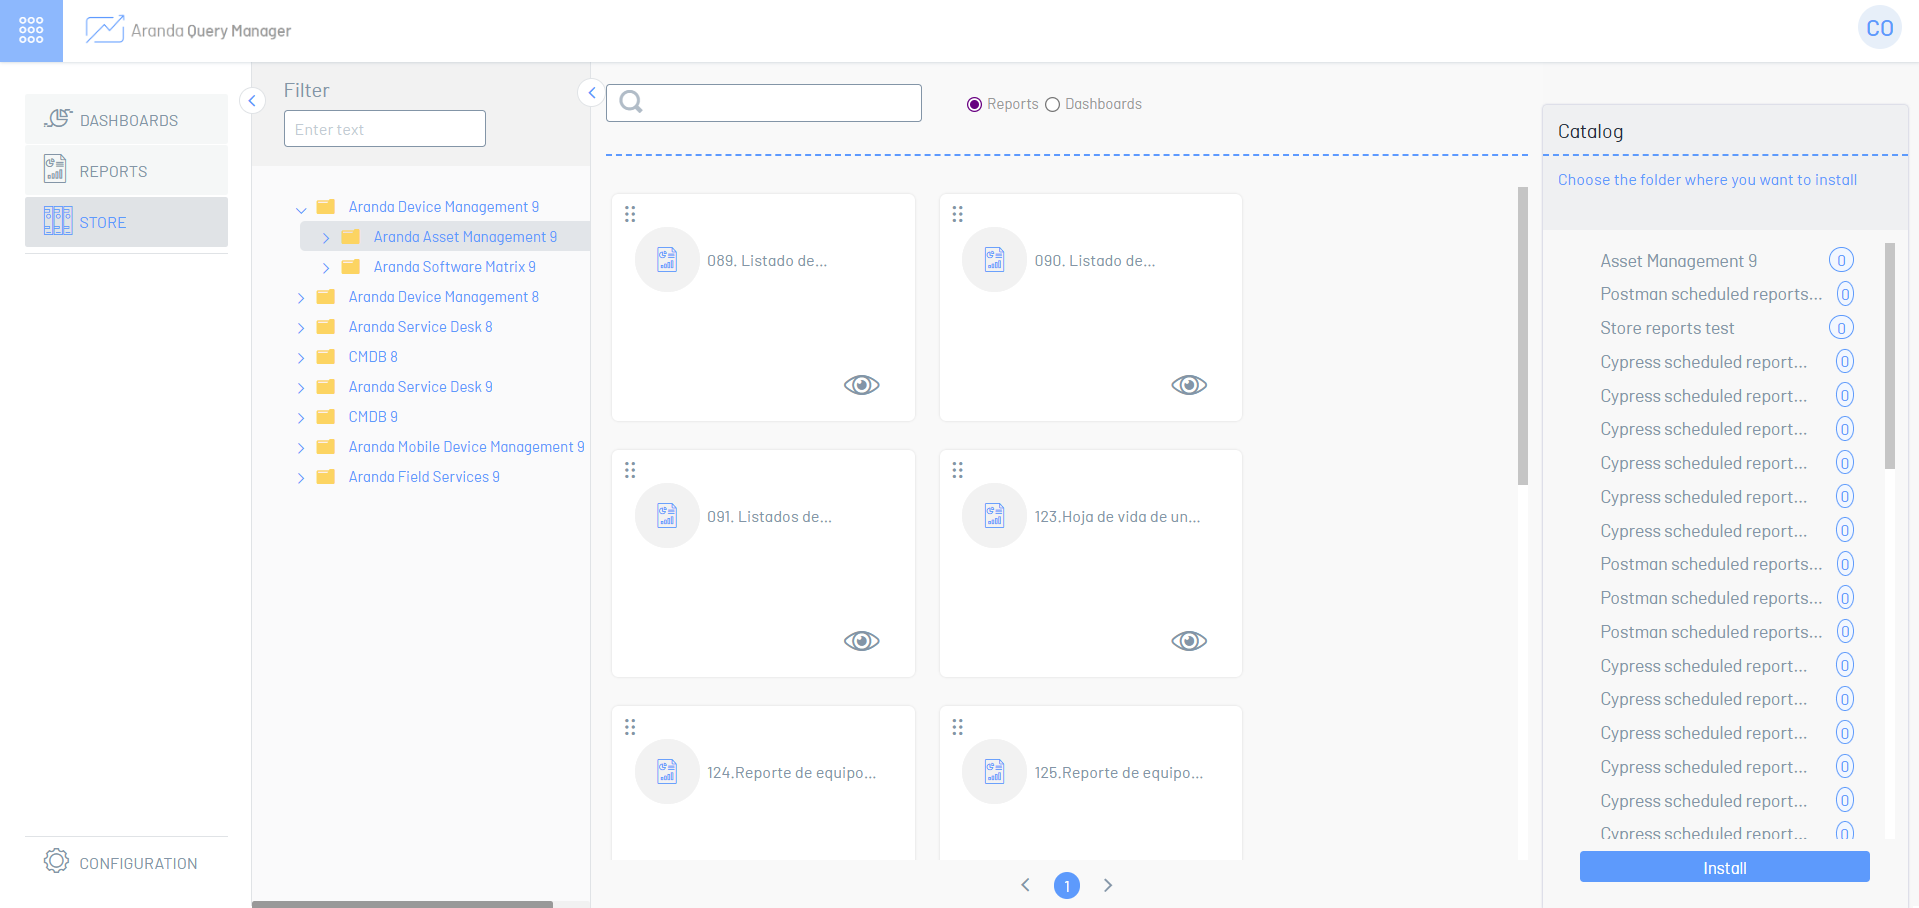Select the Dashboards radio button
Screen dimensions: 1919x908
(1052, 105)
